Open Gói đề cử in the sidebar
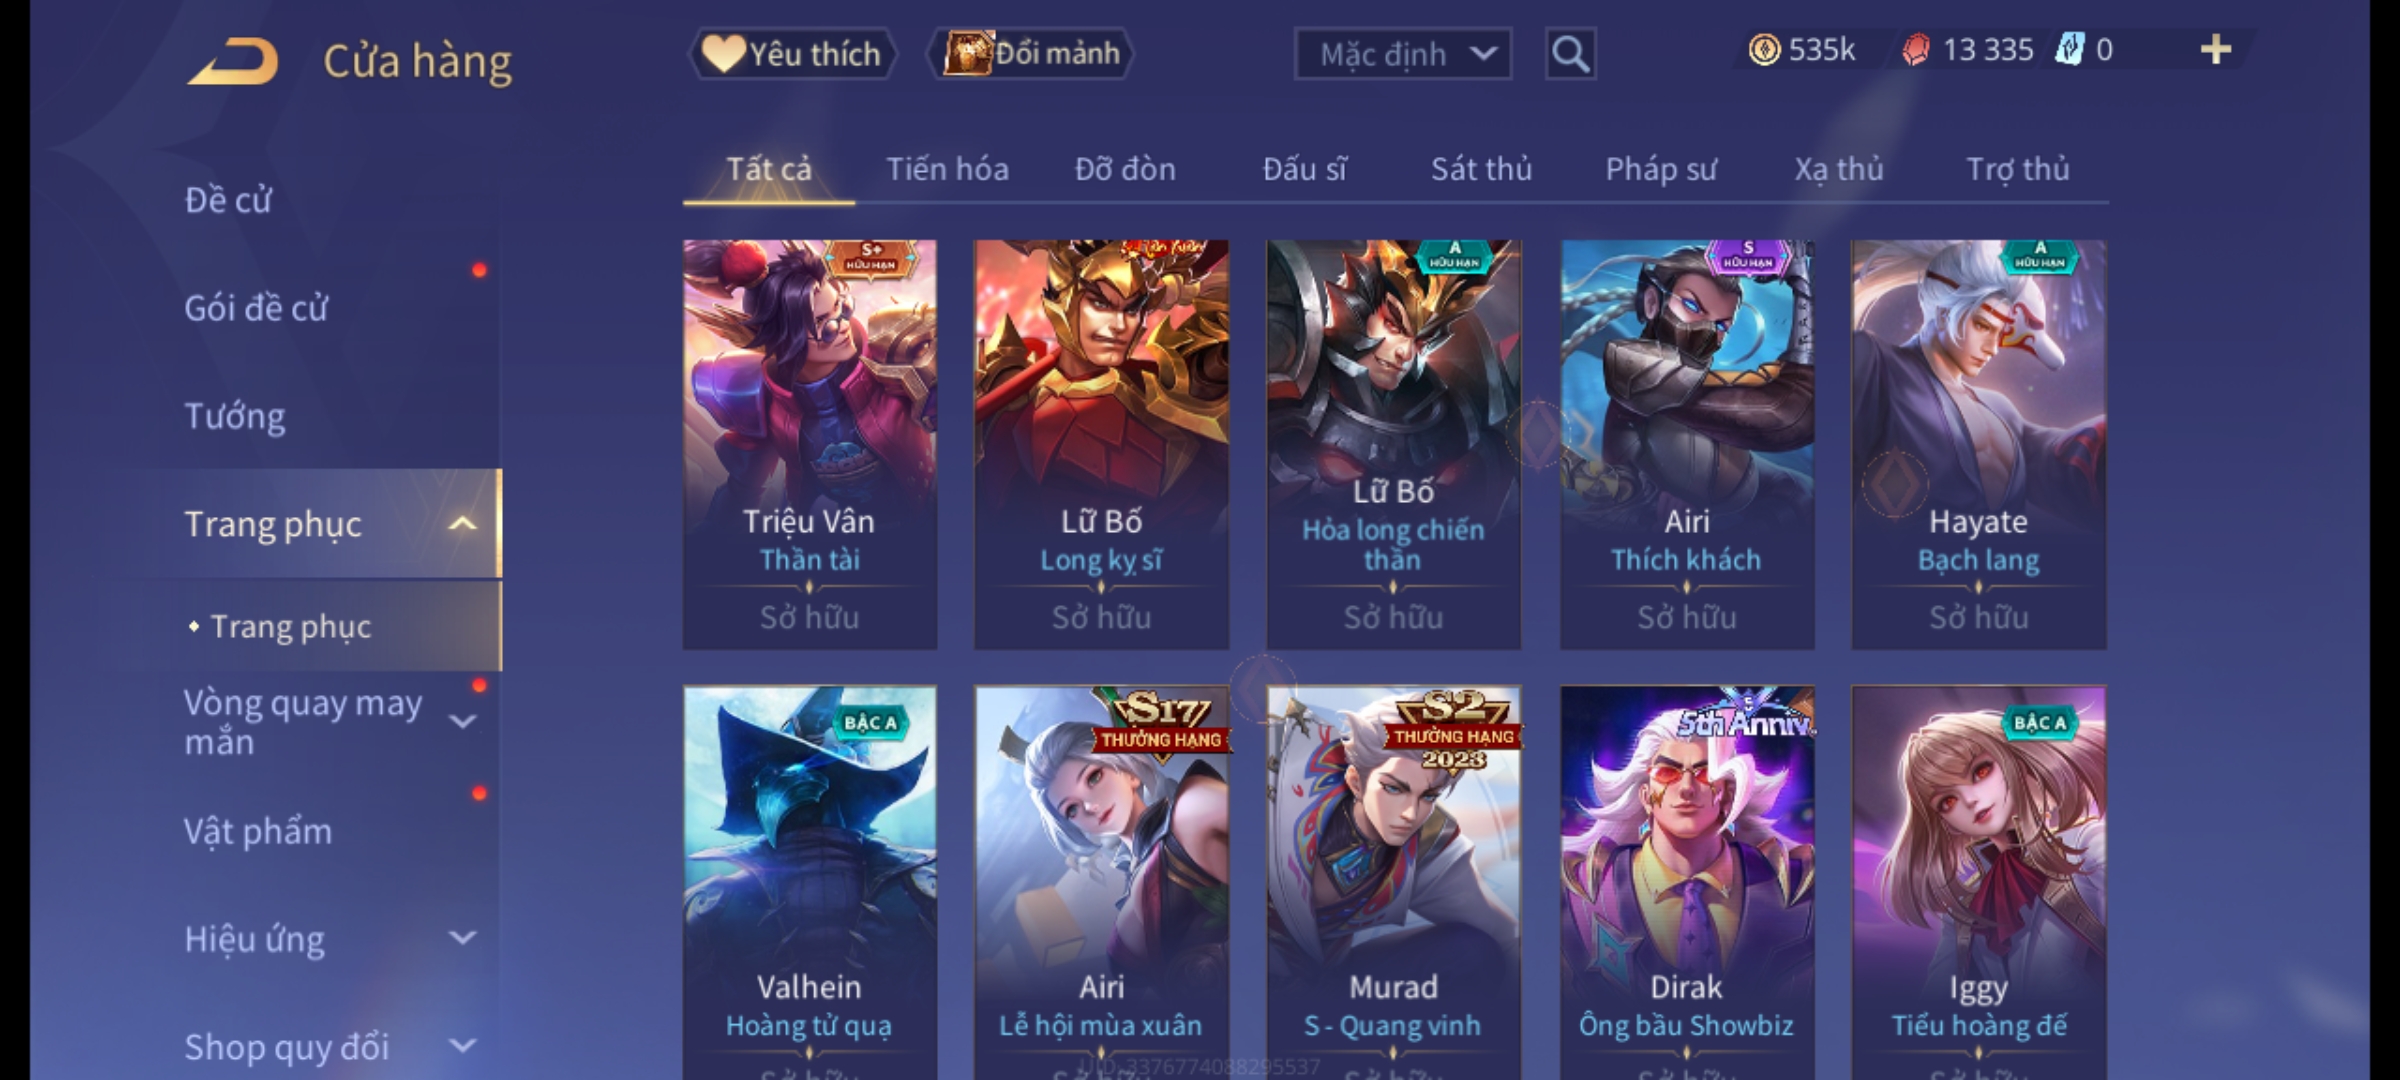Viewport: 2400px width, 1080px height. [x=256, y=308]
